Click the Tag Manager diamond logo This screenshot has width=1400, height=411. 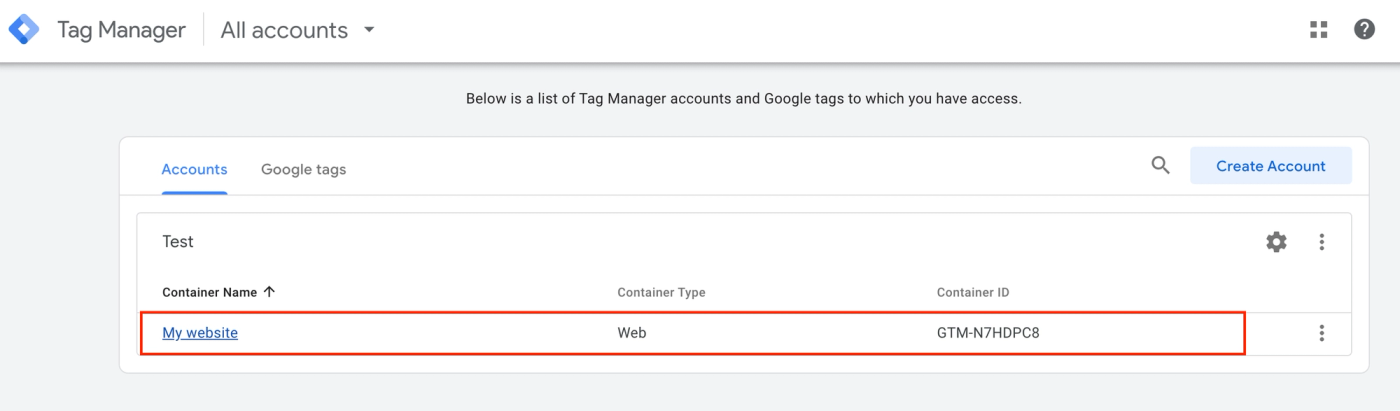click(24, 30)
